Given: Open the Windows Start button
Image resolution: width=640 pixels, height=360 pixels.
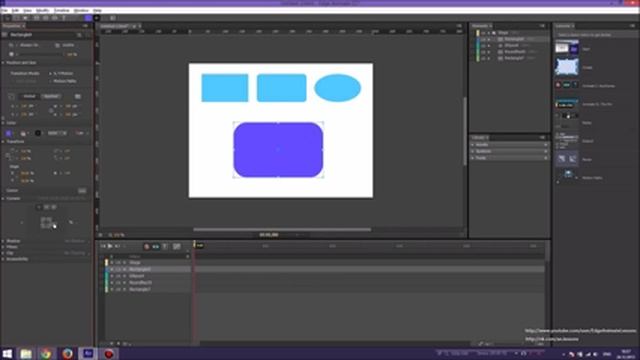Looking at the screenshot, I should click(x=7, y=353).
